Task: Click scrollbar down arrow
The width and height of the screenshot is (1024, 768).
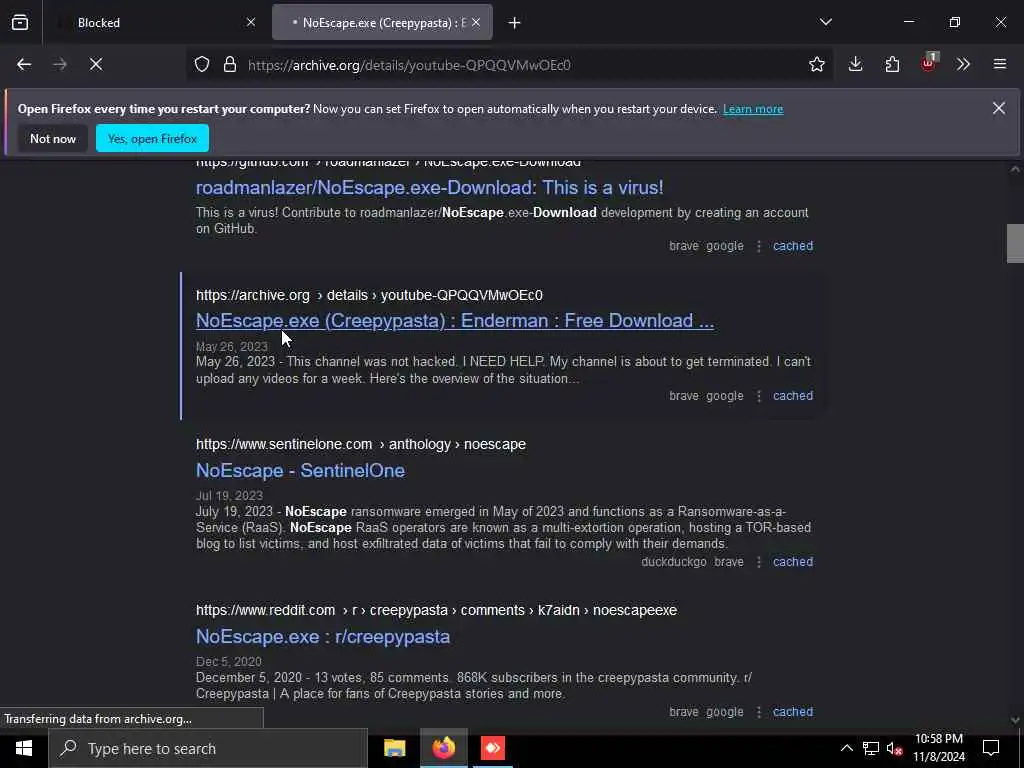Action: click(x=1015, y=720)
